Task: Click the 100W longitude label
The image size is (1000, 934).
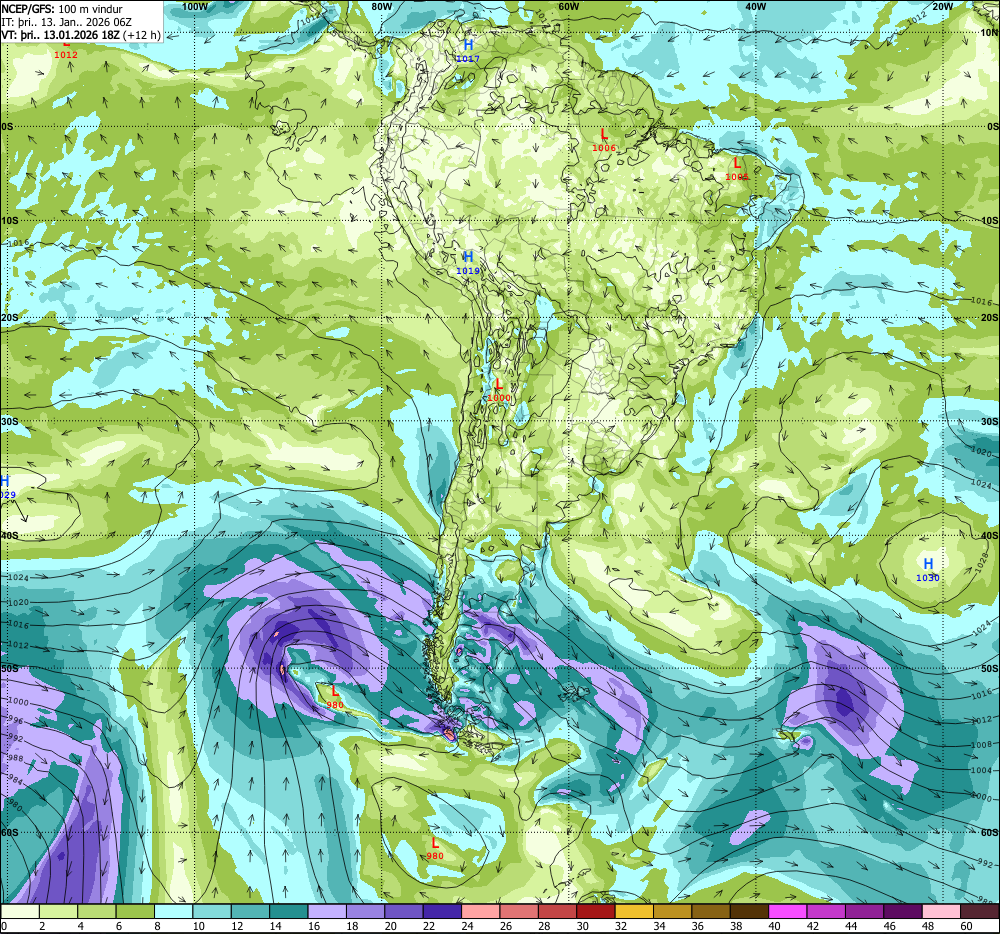Action: point(195,6)
